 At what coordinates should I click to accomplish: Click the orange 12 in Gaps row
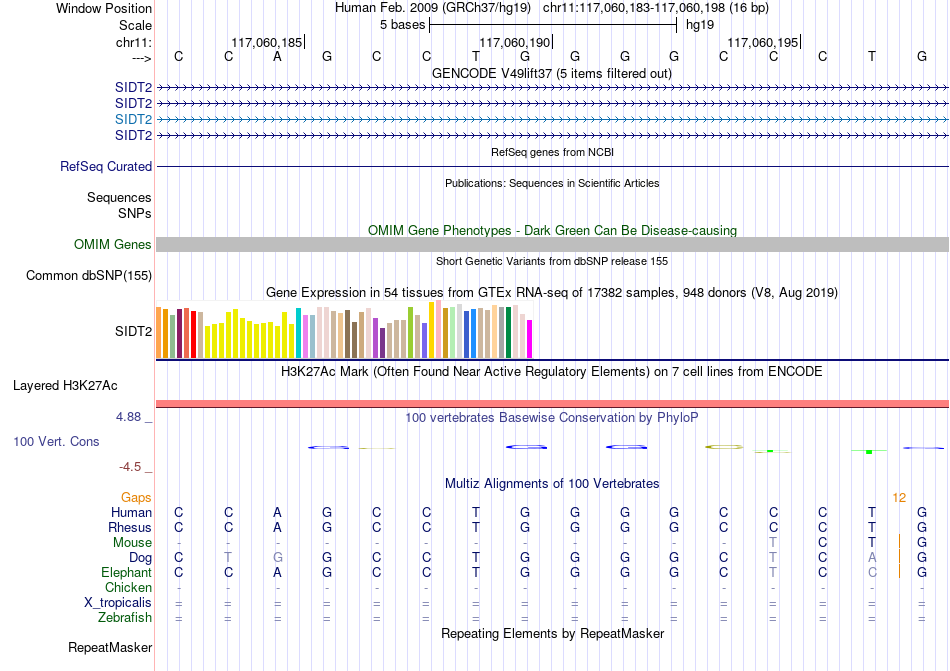tap(899, 498)
